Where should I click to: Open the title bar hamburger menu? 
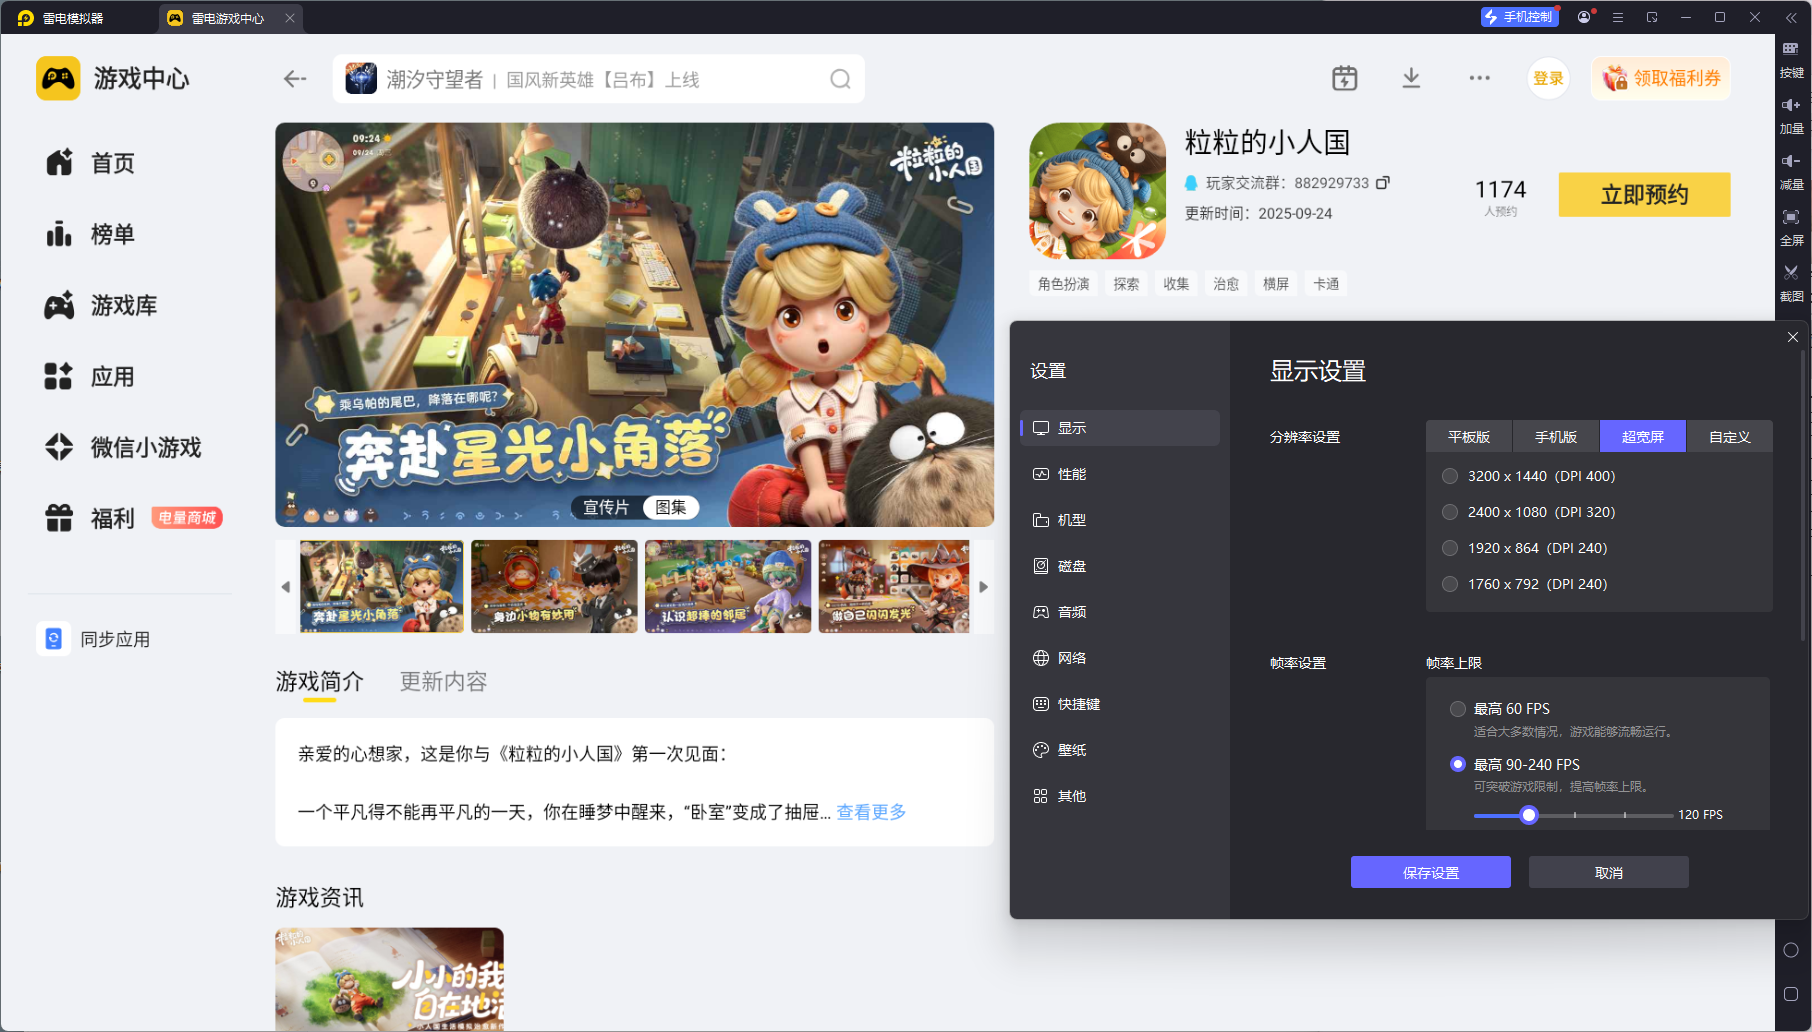coord(1618,17)
